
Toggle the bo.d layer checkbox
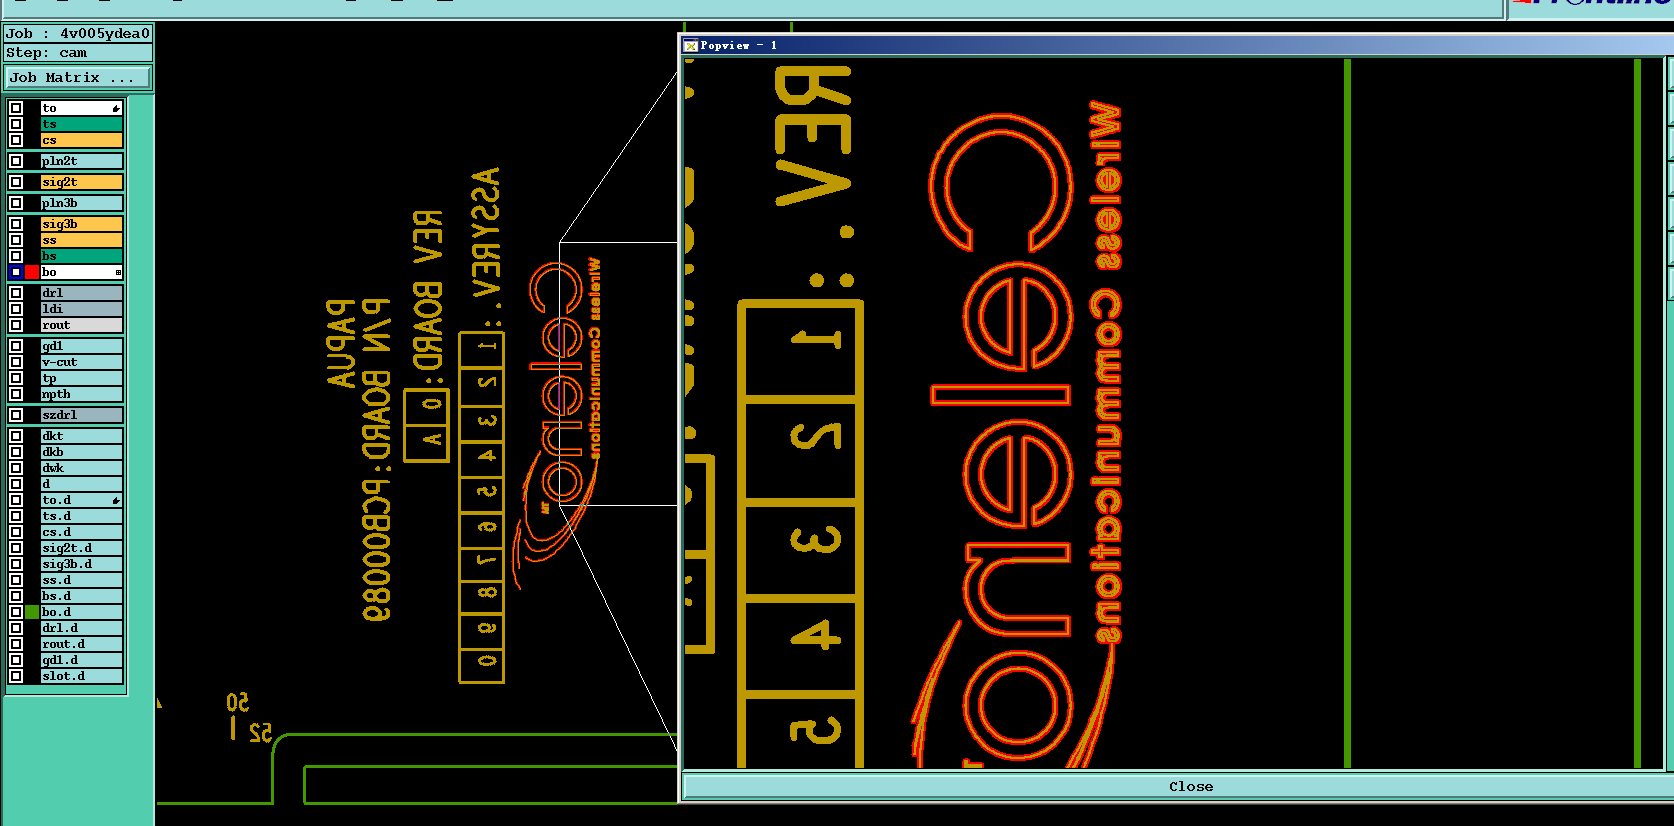pos(16,612)
